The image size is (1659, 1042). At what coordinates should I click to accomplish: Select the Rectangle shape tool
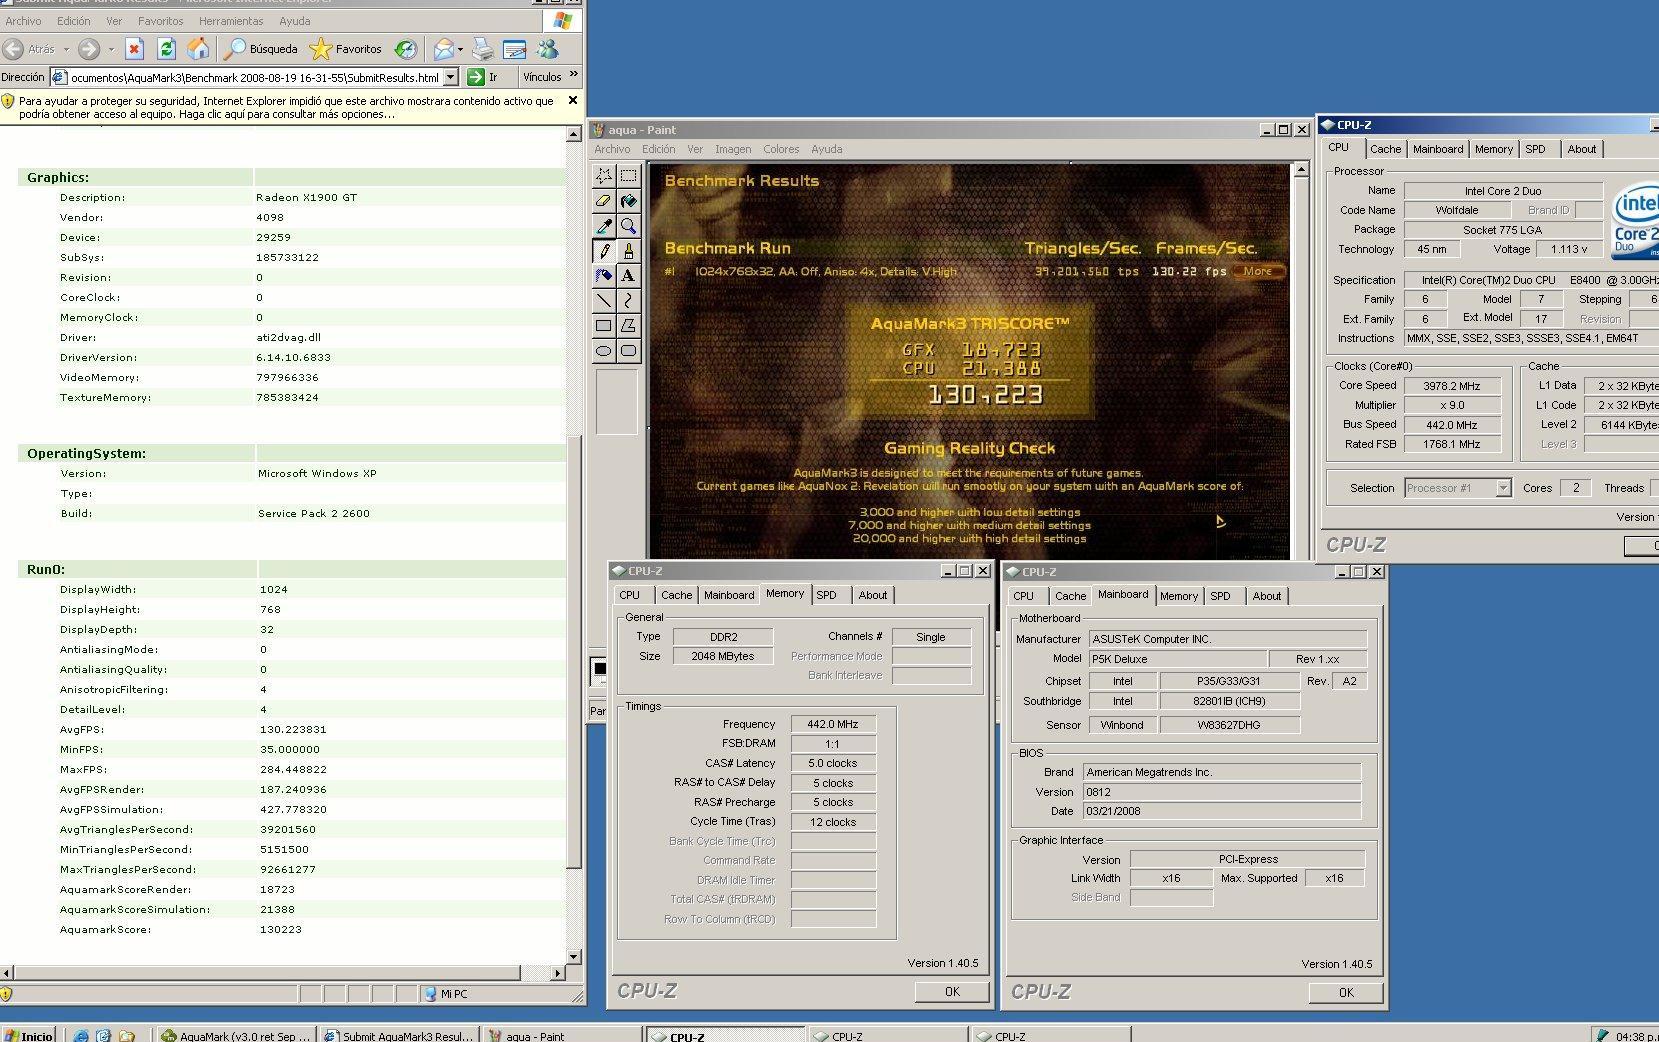(x=604, y=325)
